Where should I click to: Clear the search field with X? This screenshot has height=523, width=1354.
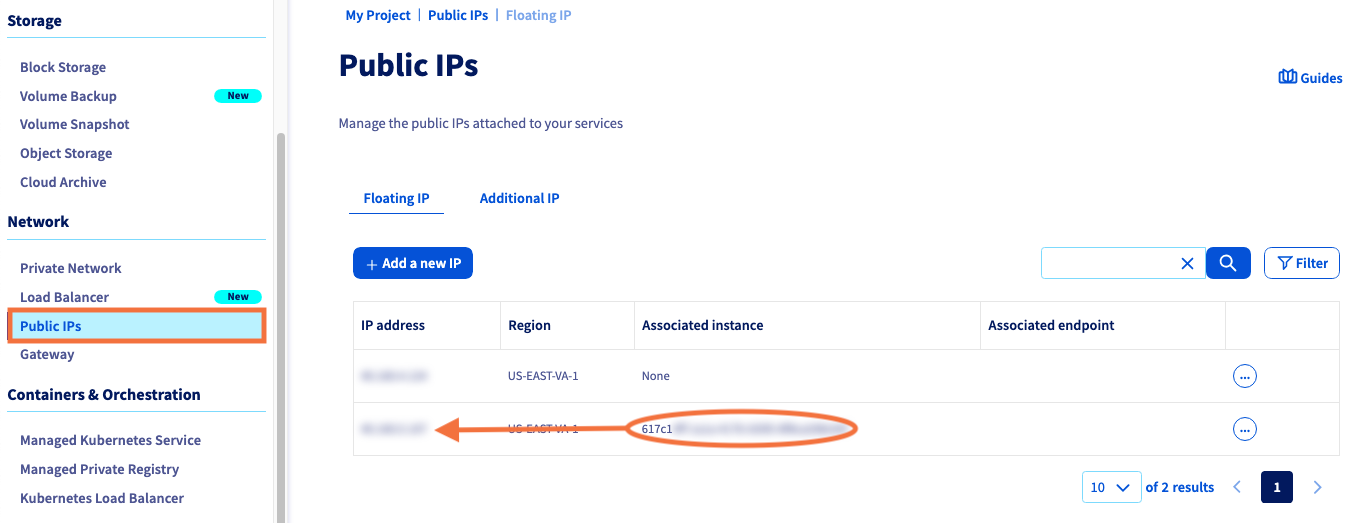click(x=1188, y=263)
